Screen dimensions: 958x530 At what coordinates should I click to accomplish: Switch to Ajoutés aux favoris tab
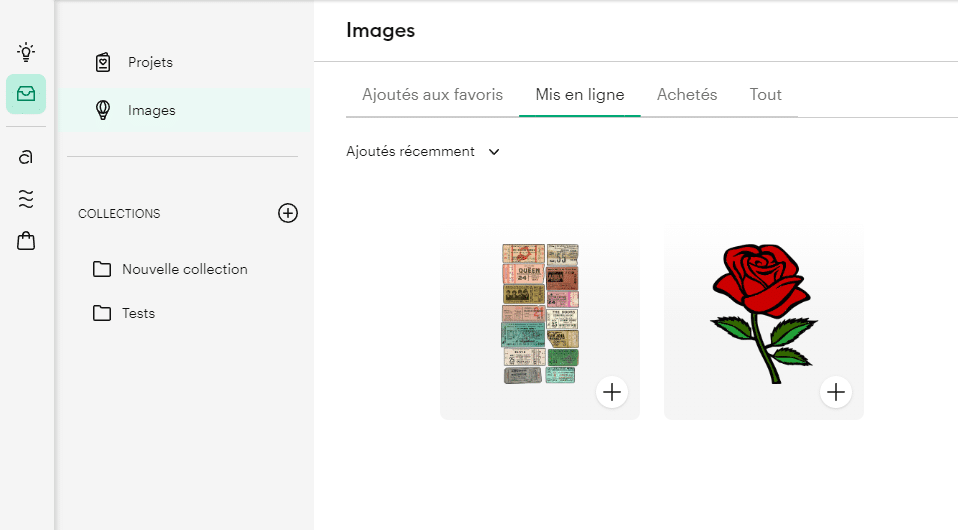click(x=432, y=95)
